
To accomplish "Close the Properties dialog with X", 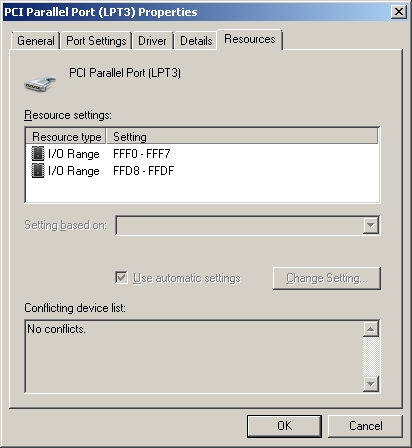I will point(399,12).
